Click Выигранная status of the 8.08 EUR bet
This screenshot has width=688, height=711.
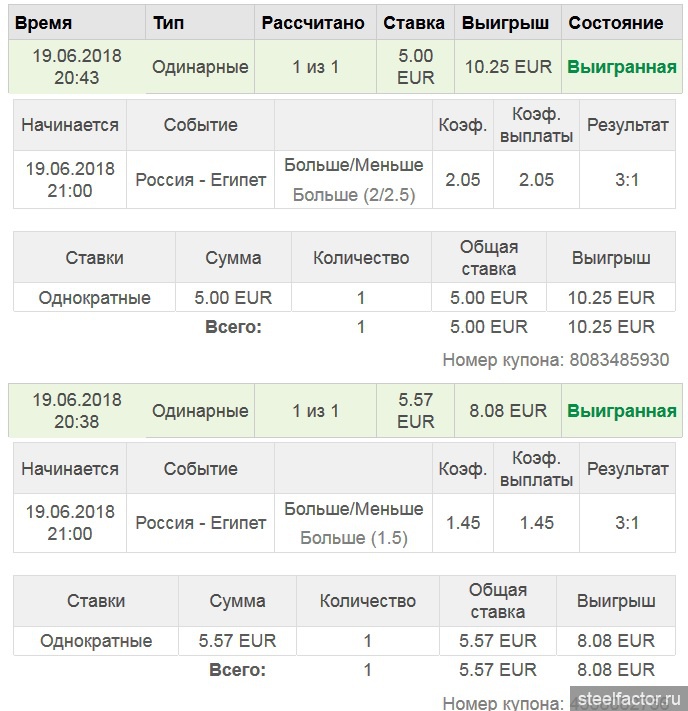click(621, 411)
